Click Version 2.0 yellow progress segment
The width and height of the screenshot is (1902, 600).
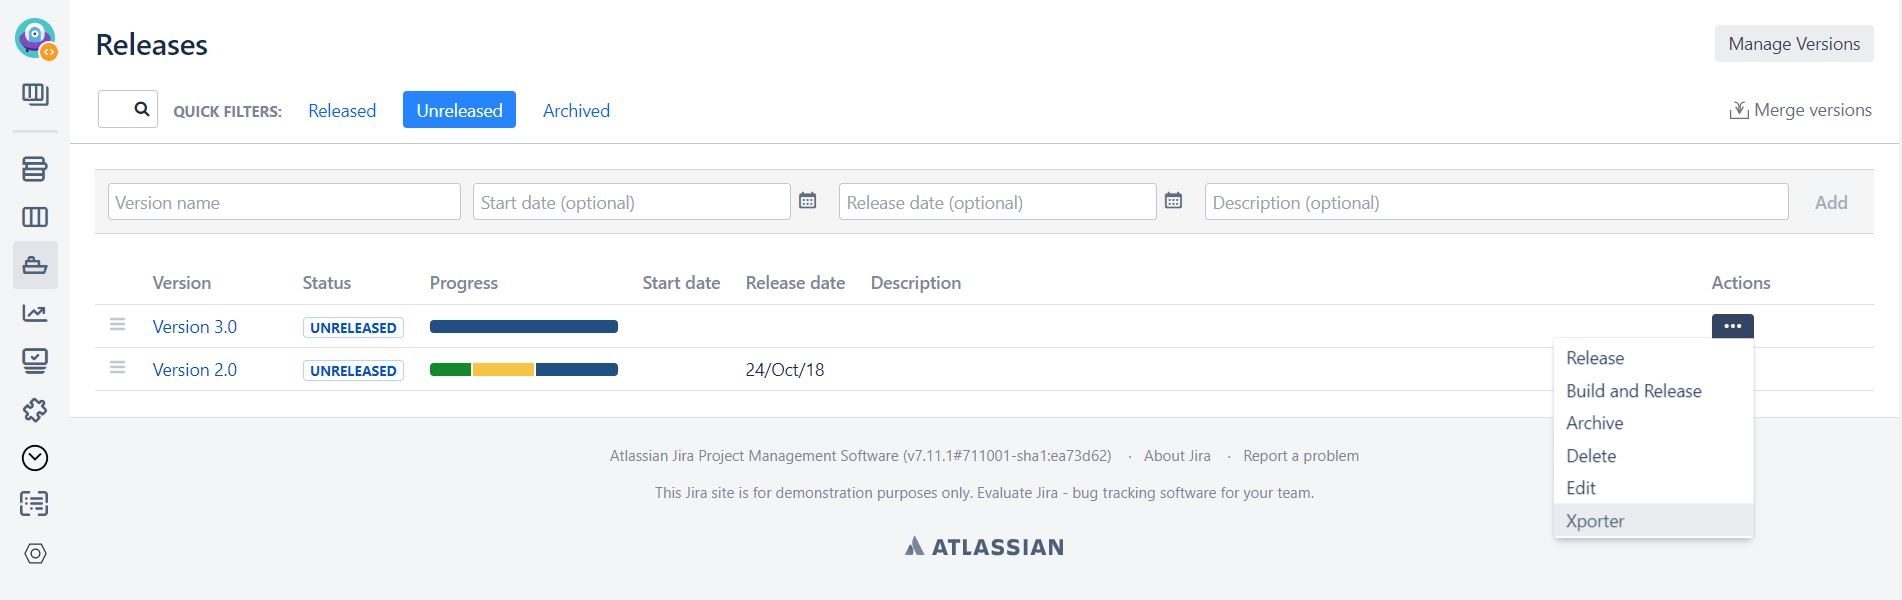(x=503, y=370)
